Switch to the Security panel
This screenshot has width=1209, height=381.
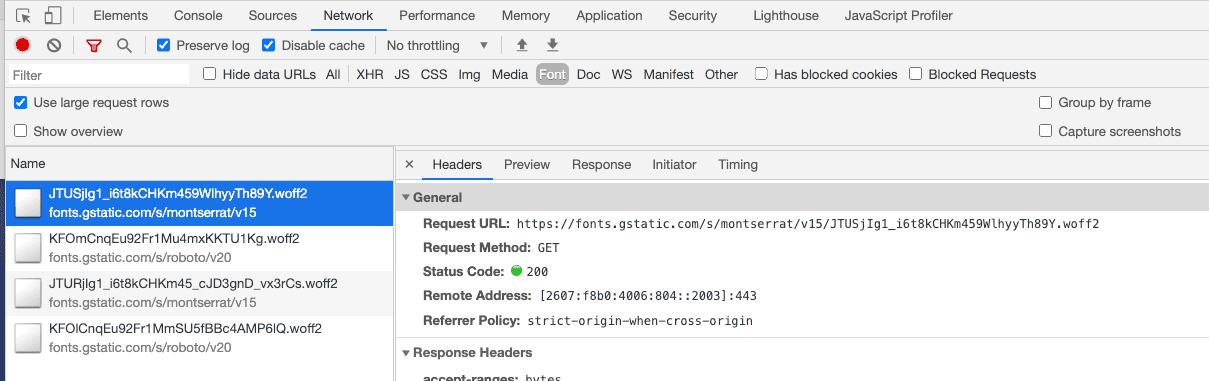693,15
